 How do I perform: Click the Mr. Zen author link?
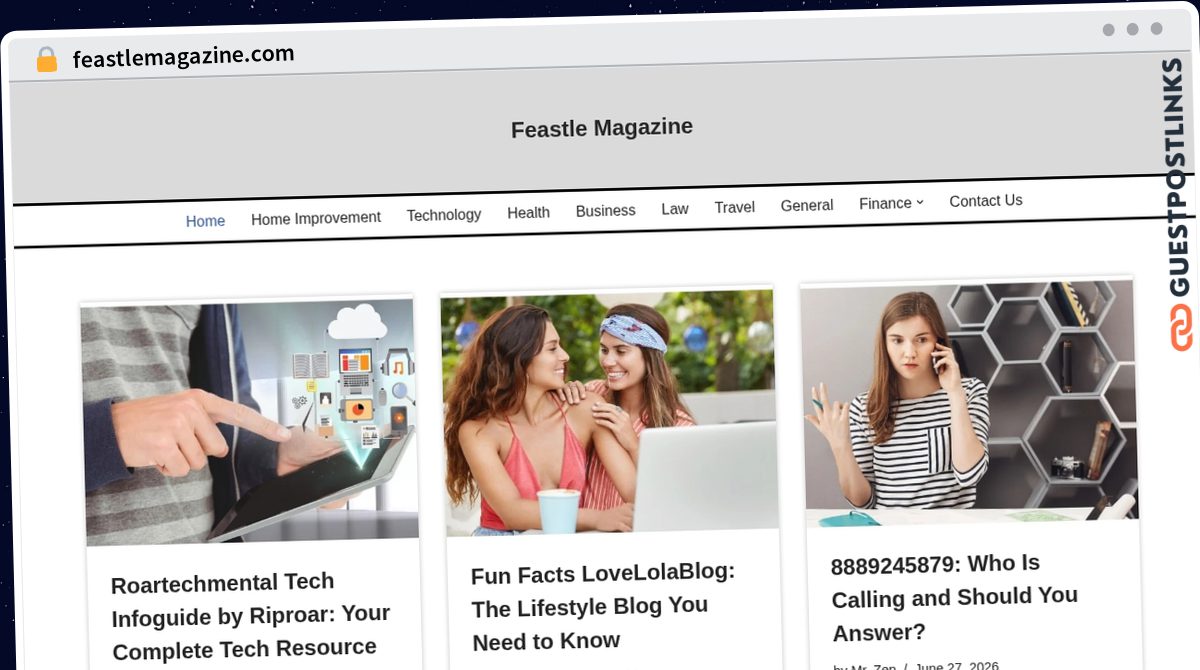click(873, 668)
